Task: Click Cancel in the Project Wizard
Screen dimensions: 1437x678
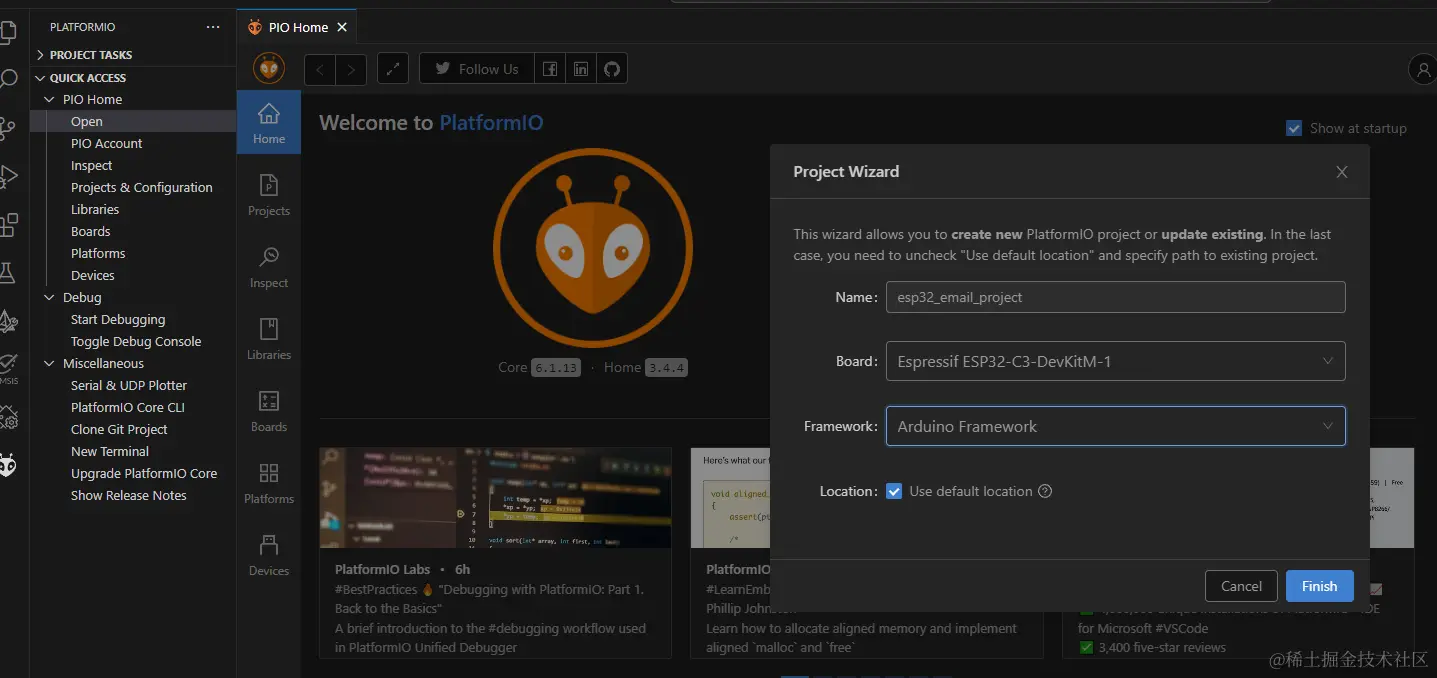Action: (x=1241, y=586)
